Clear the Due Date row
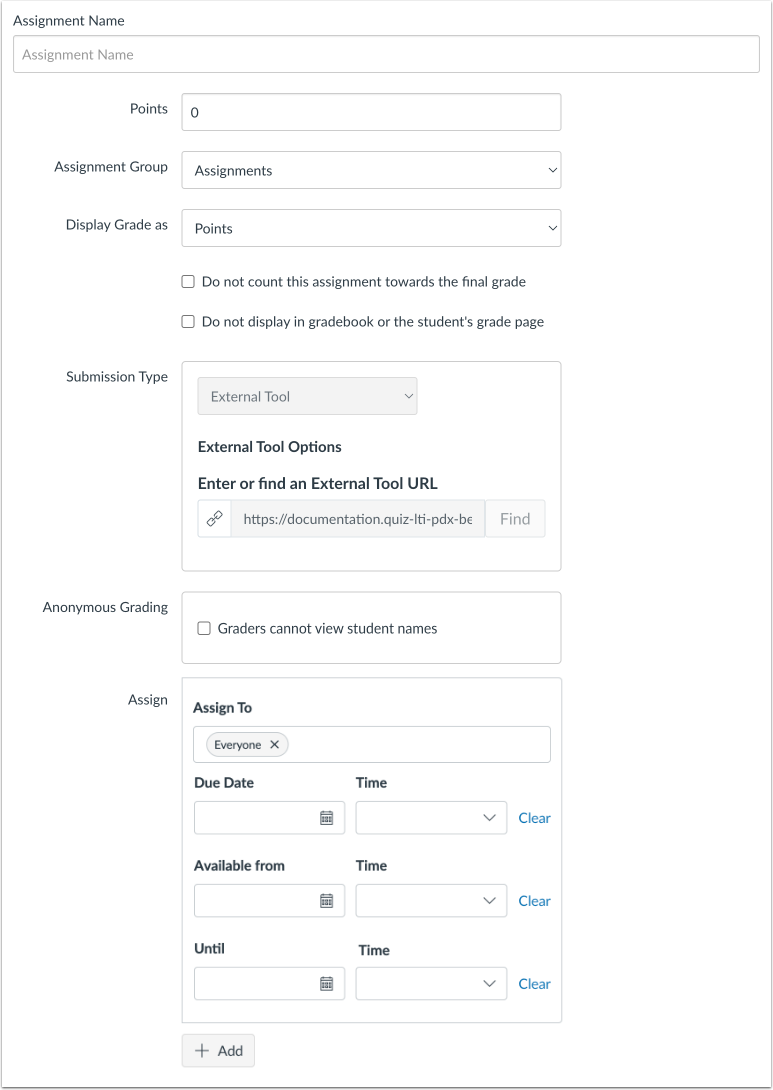This screenshot has width=773, height=1090. (x=534, y=818)
